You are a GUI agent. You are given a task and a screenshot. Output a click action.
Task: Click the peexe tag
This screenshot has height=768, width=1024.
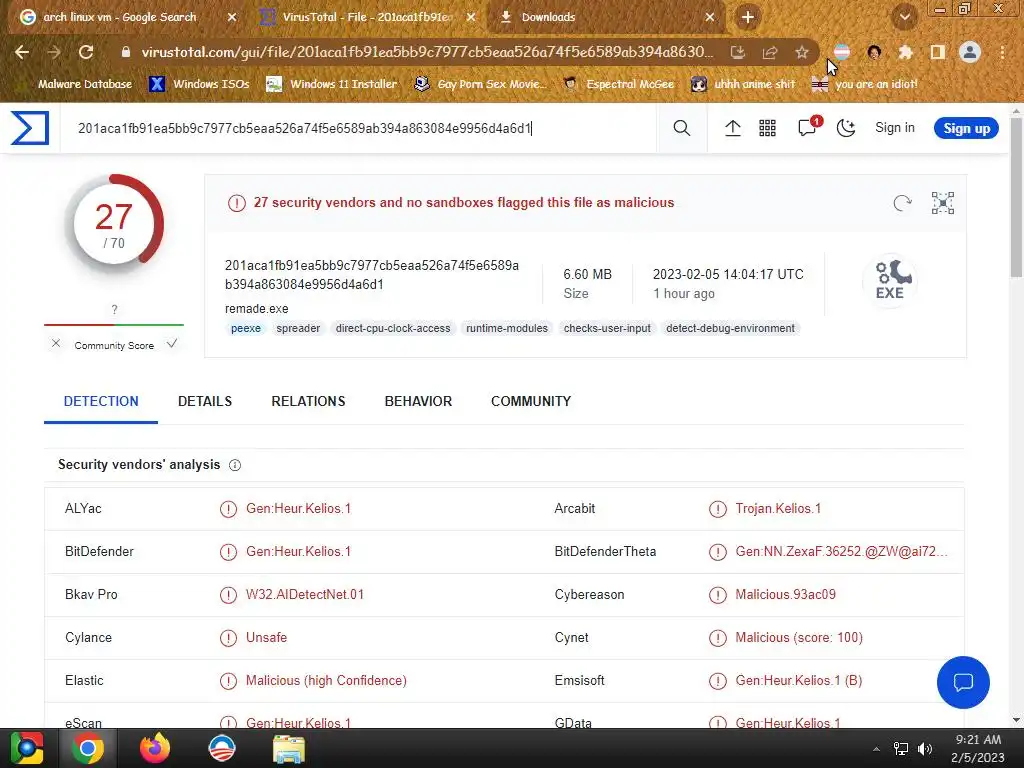pos(246,328)
